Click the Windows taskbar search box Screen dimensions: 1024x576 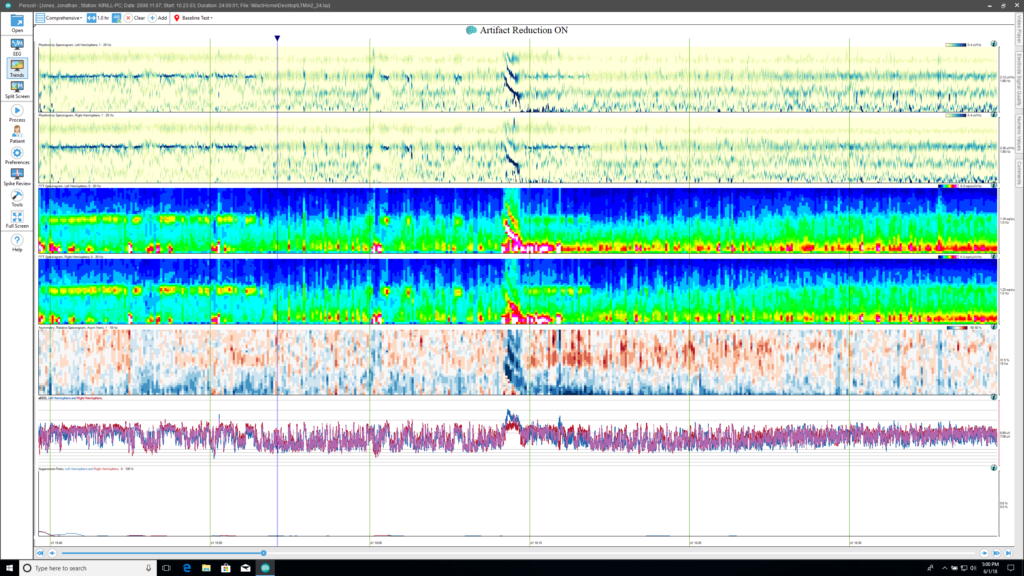88,568
